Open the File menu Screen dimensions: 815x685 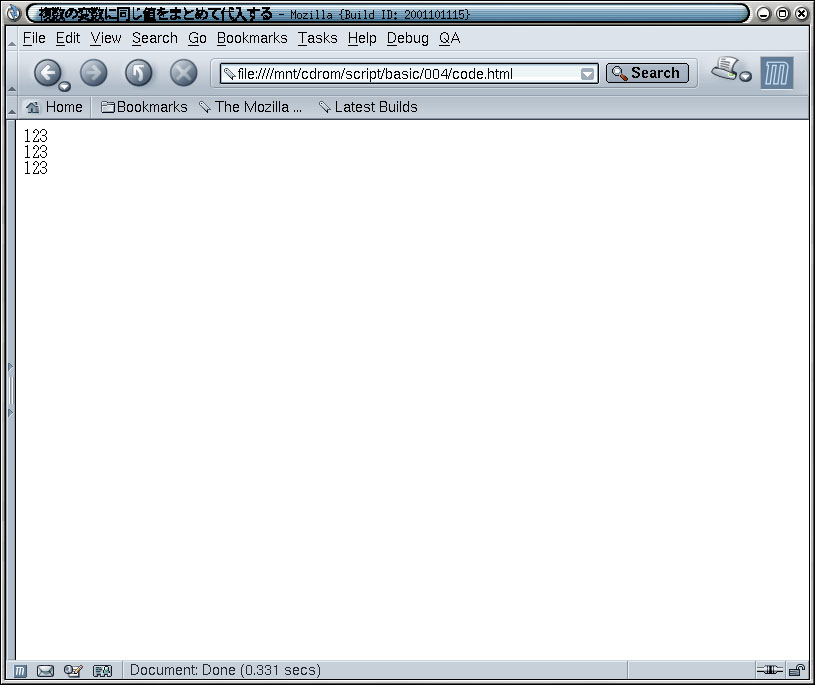34,38
